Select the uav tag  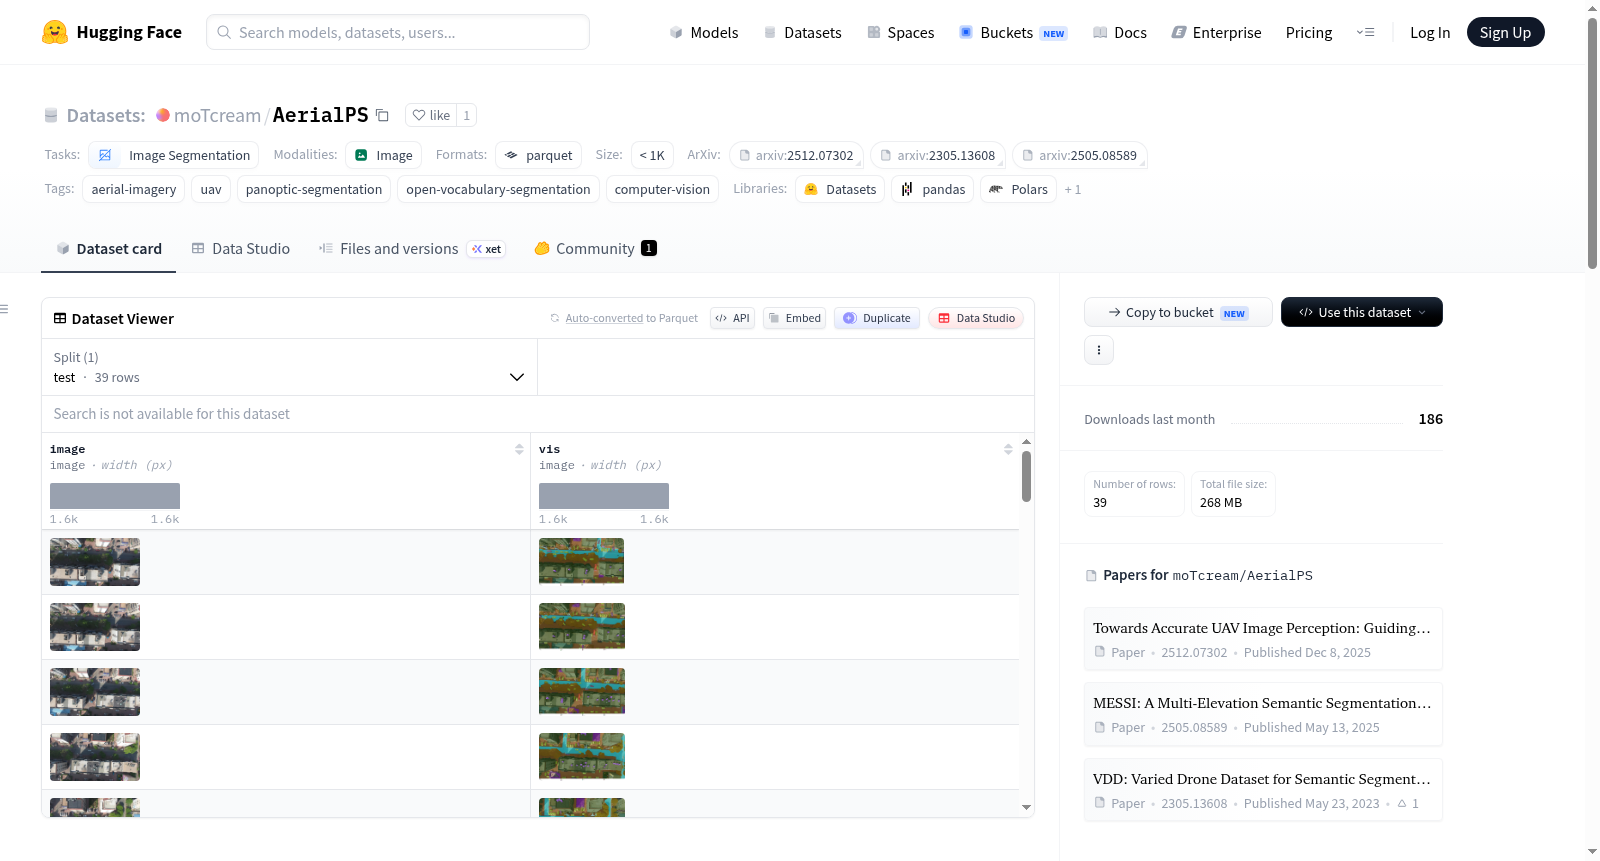pos(211,189)
